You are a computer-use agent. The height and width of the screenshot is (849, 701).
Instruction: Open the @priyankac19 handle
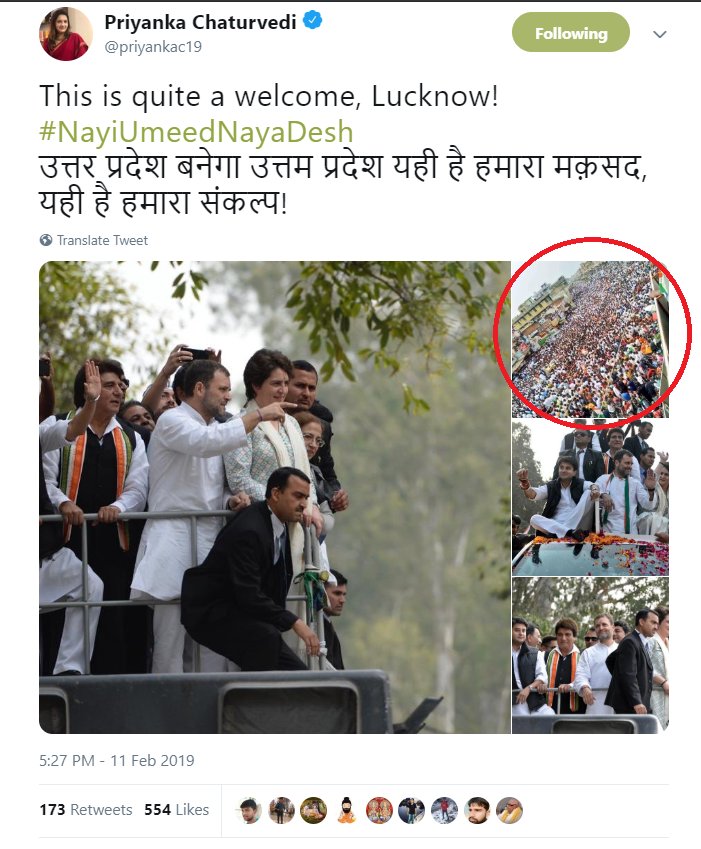tap(153, 47)
